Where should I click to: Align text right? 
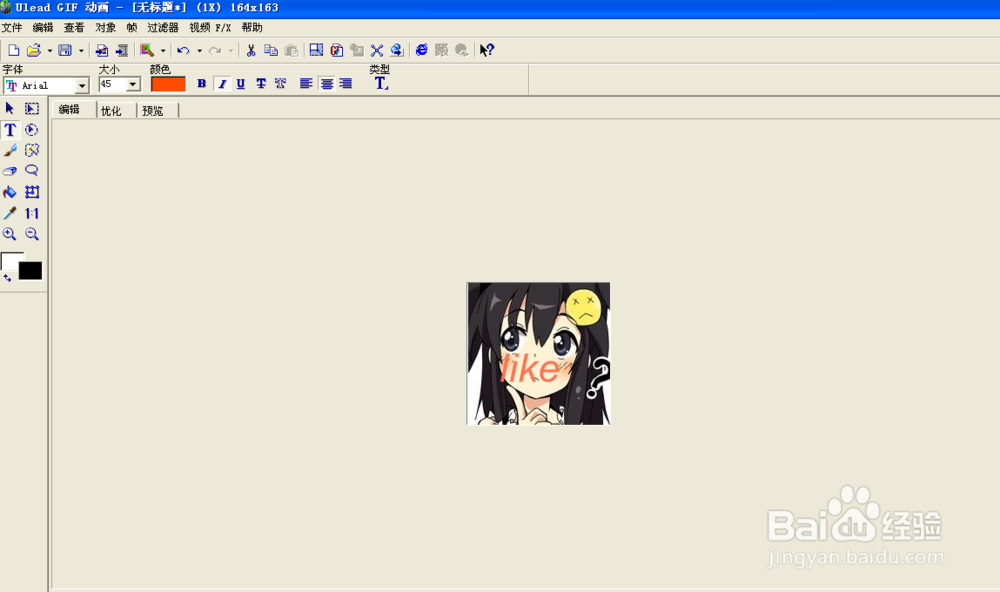[346, 84]
